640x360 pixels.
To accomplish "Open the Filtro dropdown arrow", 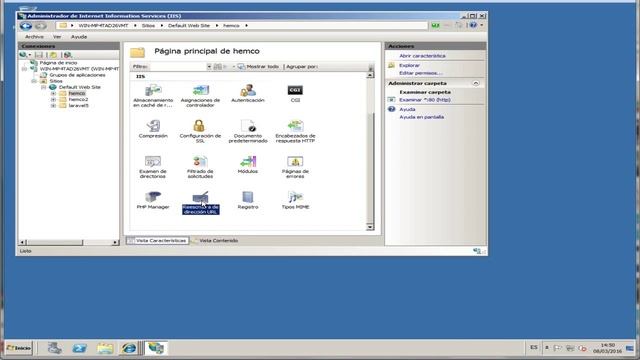I will pyautogui.click(x=209, y=67).
